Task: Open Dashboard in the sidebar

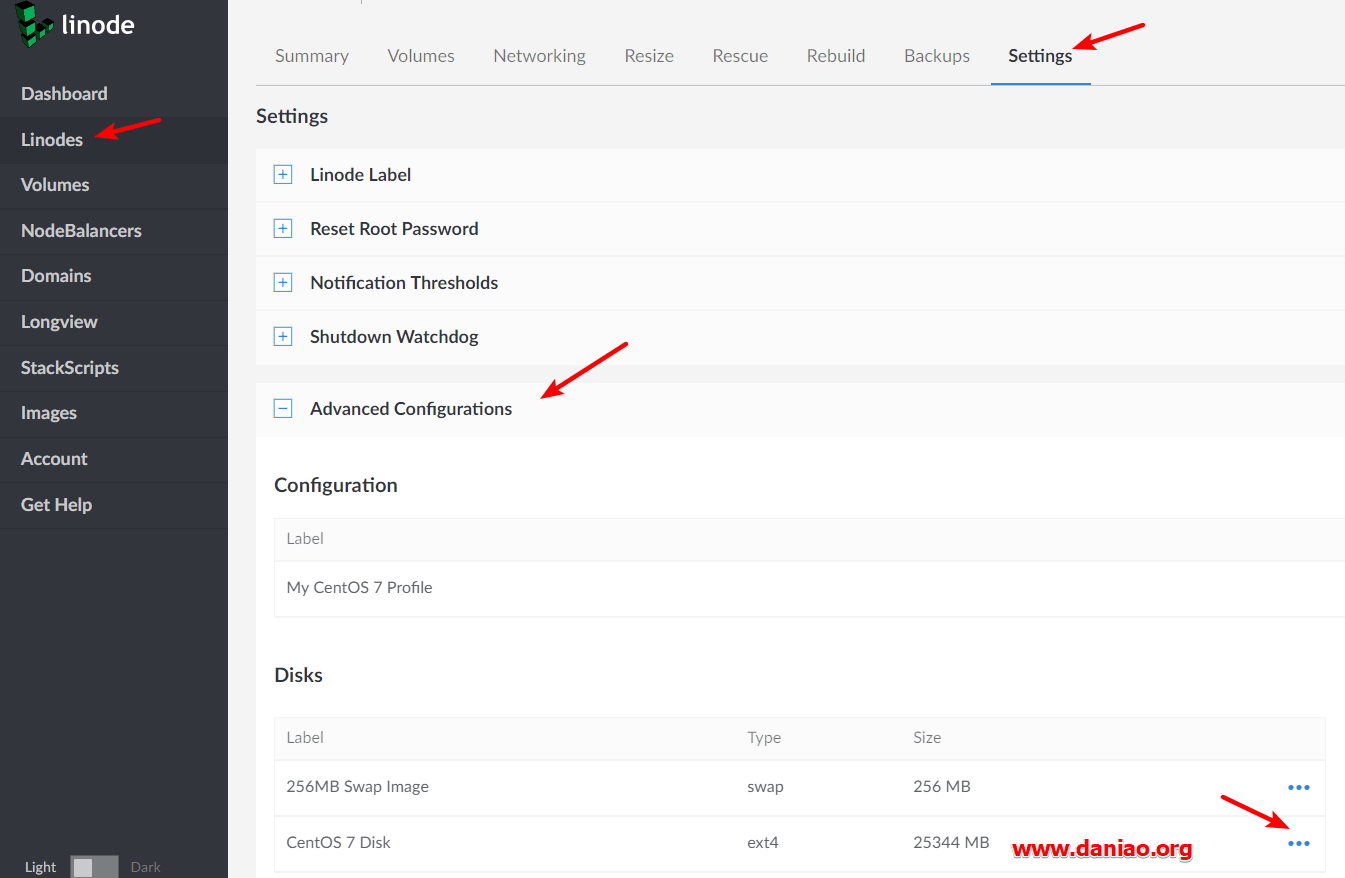Action: 64,94
